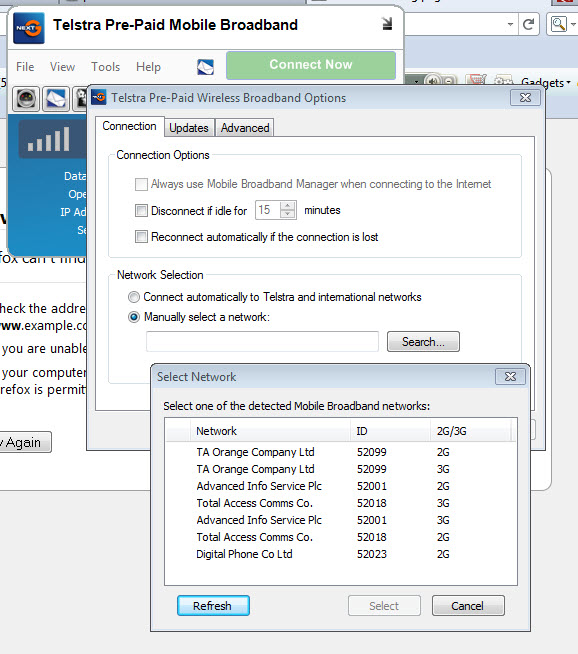578x654 pixels.
Task: Select TA Orange Company Ltd 2G row
Action: point(341,452)
